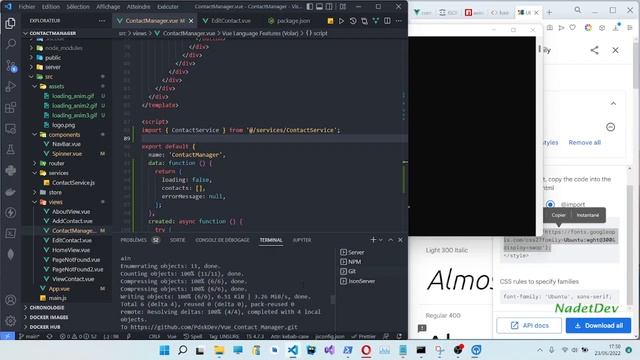Open the Thunder Client lightning icon

11,213
